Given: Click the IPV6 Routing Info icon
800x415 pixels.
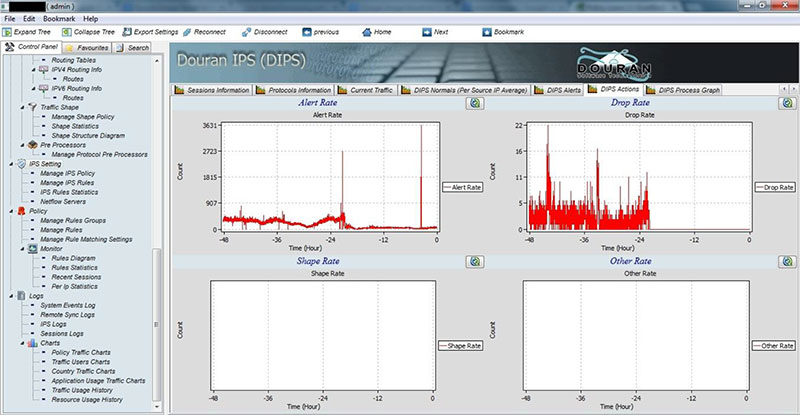Looking at the screenshot, I should pos(44,88).
